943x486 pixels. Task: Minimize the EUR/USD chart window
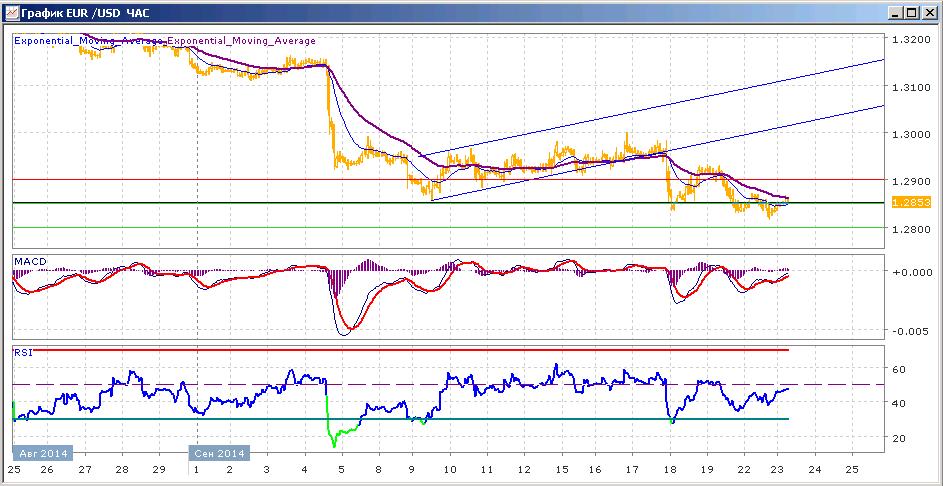(897, 12)
